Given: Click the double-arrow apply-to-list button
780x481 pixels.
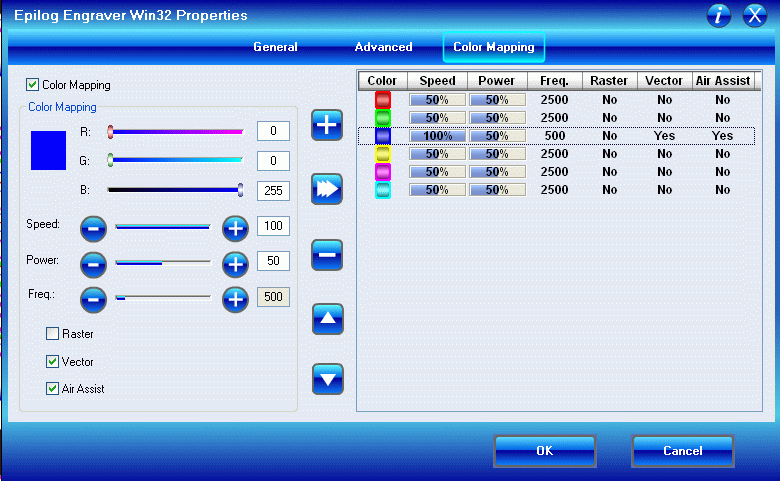Looking at the screenshot, I should tap(327, 189).
